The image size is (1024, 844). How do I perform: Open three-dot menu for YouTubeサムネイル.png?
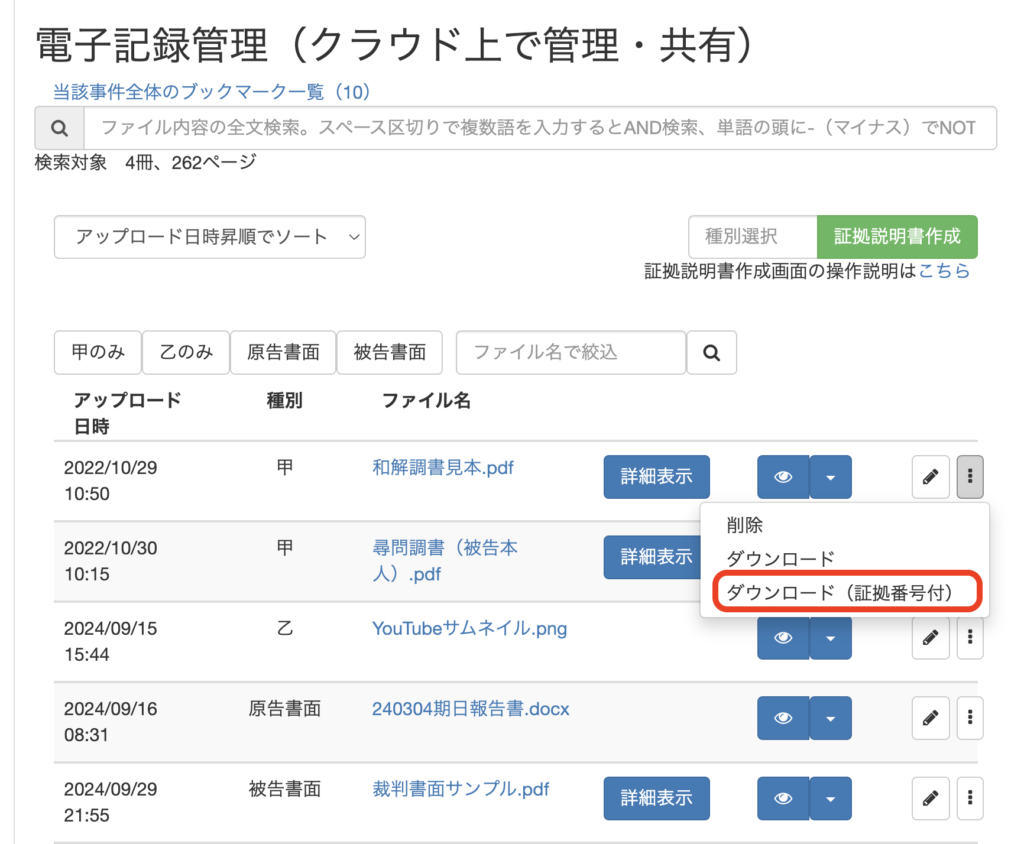pyautogui.click(x=970, y=637)
